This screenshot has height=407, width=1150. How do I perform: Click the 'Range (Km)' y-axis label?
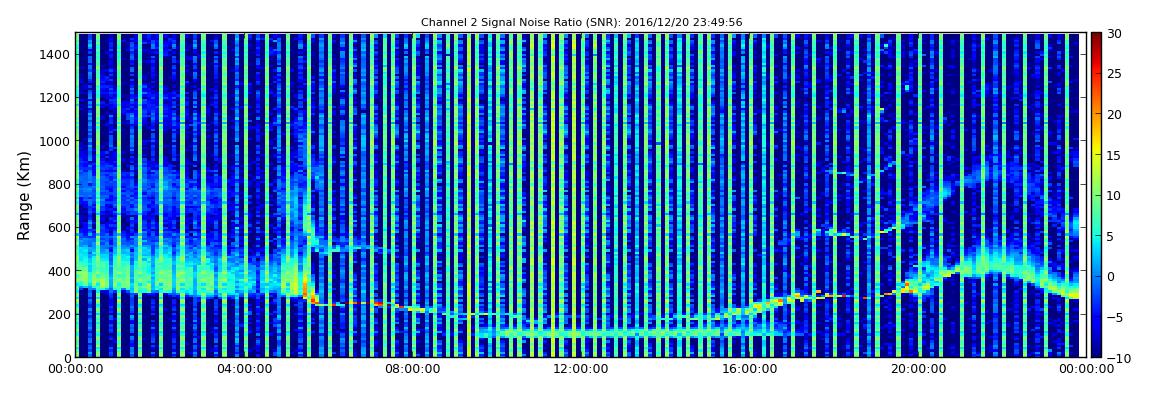click(x=24, y=195)
